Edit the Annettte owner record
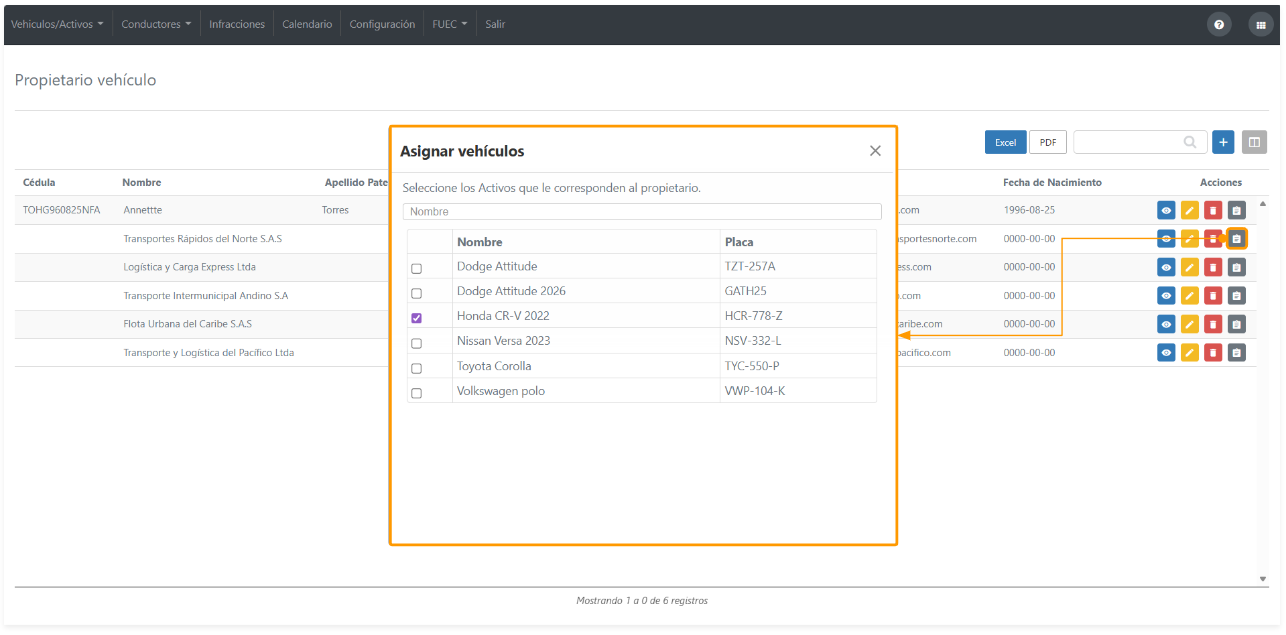 pyautogui.click(x=1189, y=211)
